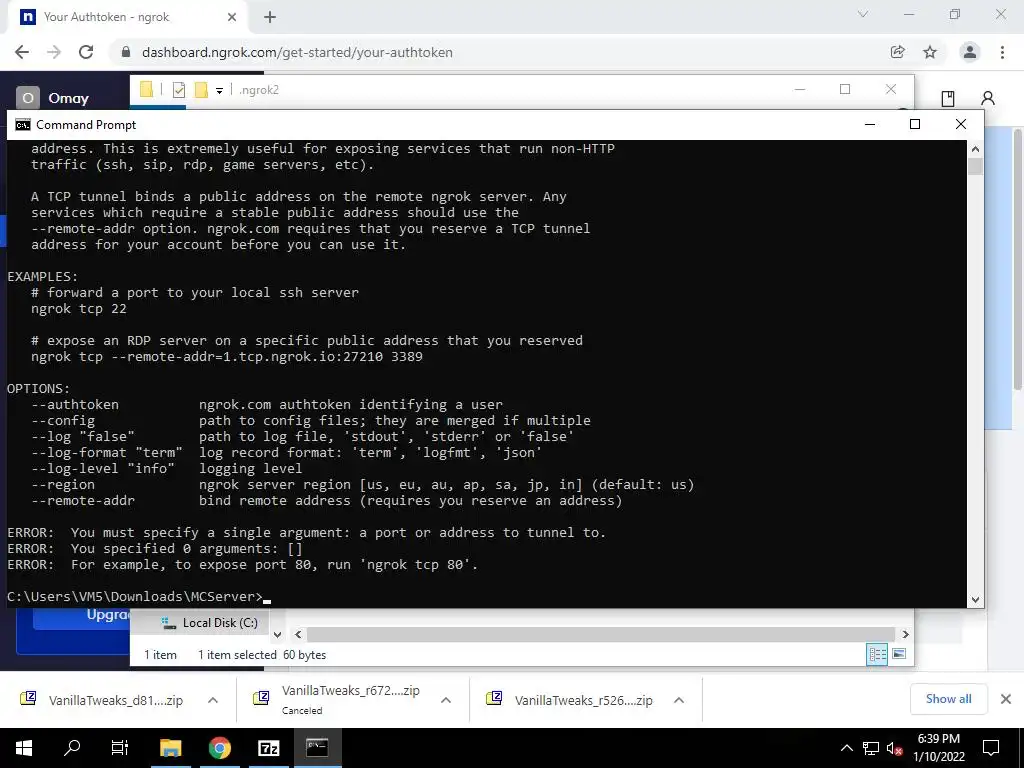Open the taskbar clock and date
This screenshot has height=768, width=1024.
[939, 748]
